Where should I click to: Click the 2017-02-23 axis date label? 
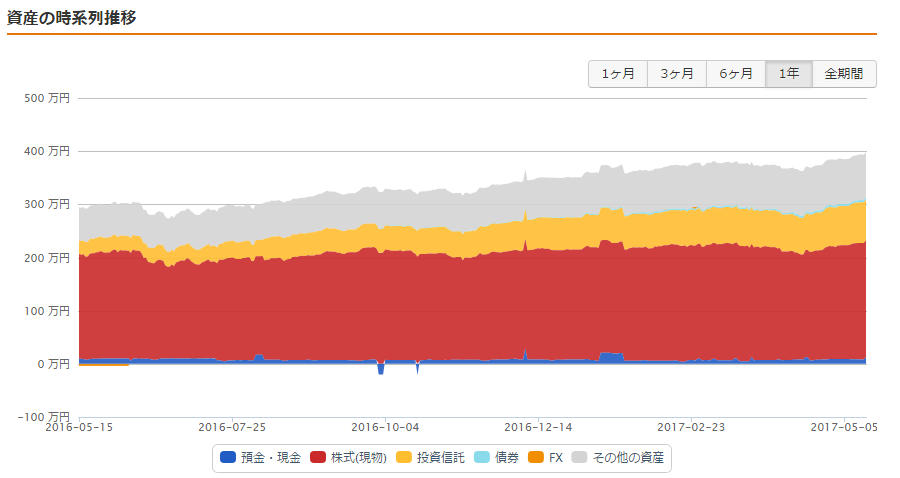(691, 428)
